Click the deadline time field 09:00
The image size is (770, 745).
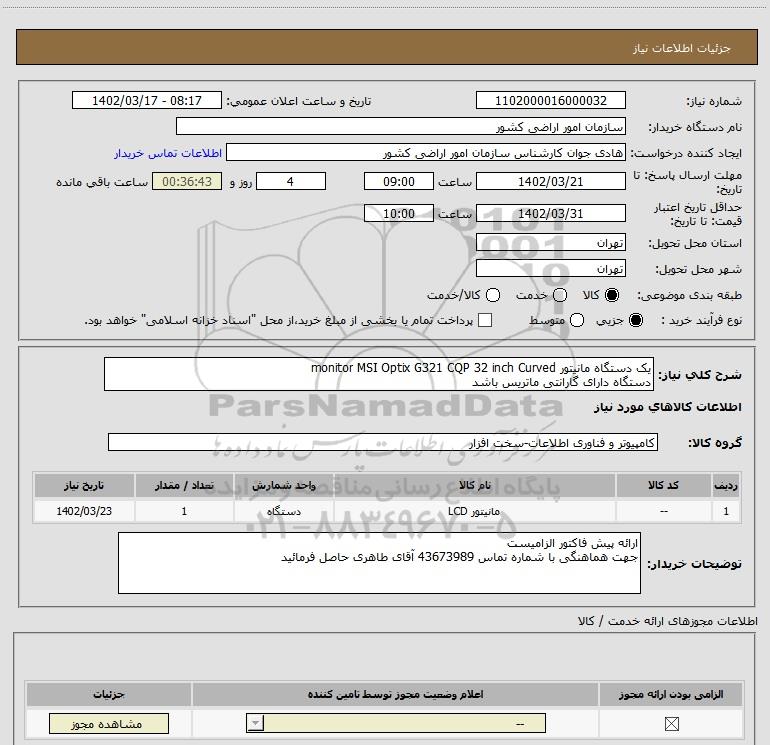point(399,181)
